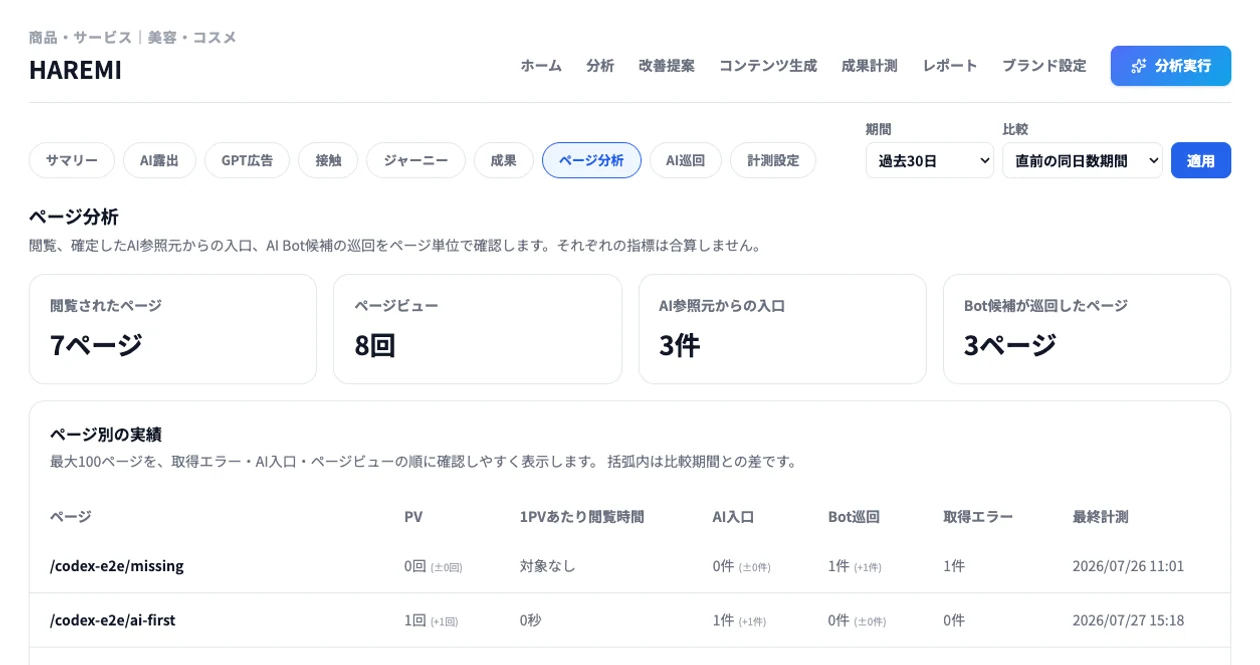Click the HAREMI brand title

pos(75,69)
